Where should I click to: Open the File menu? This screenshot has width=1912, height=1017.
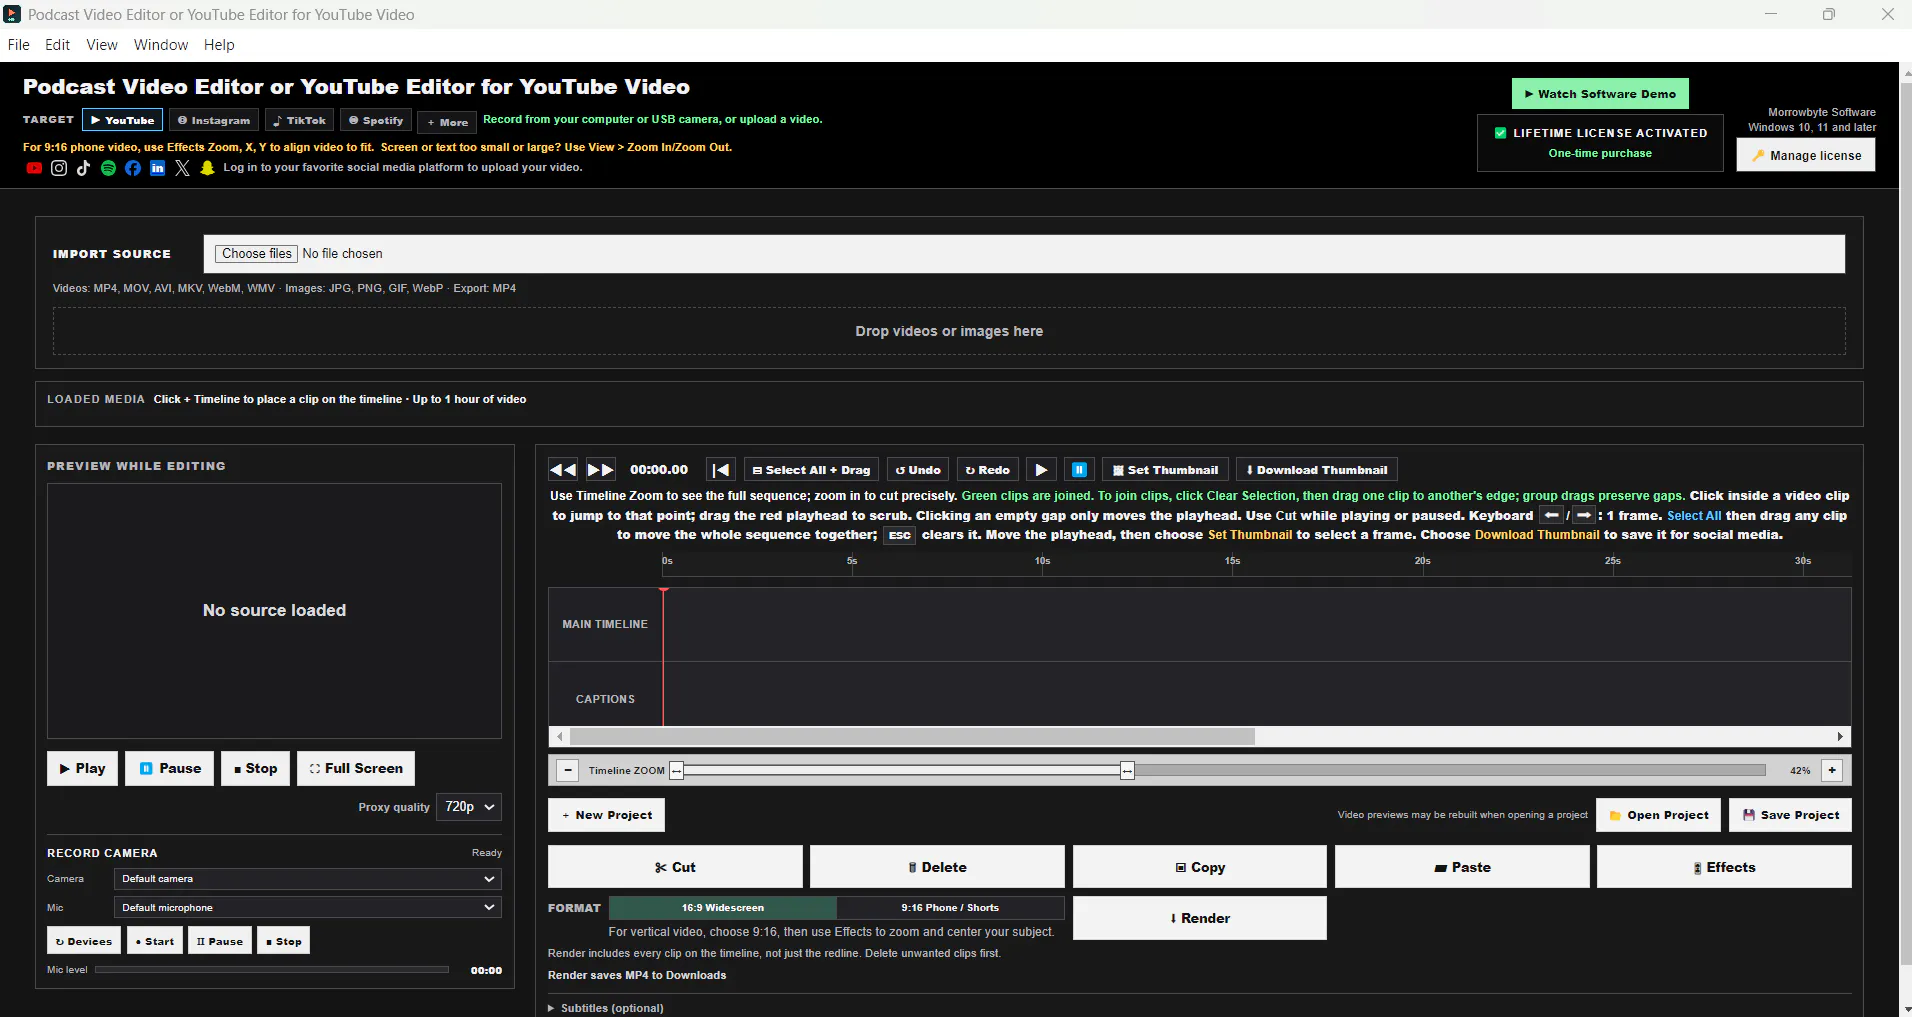point(19,45)
